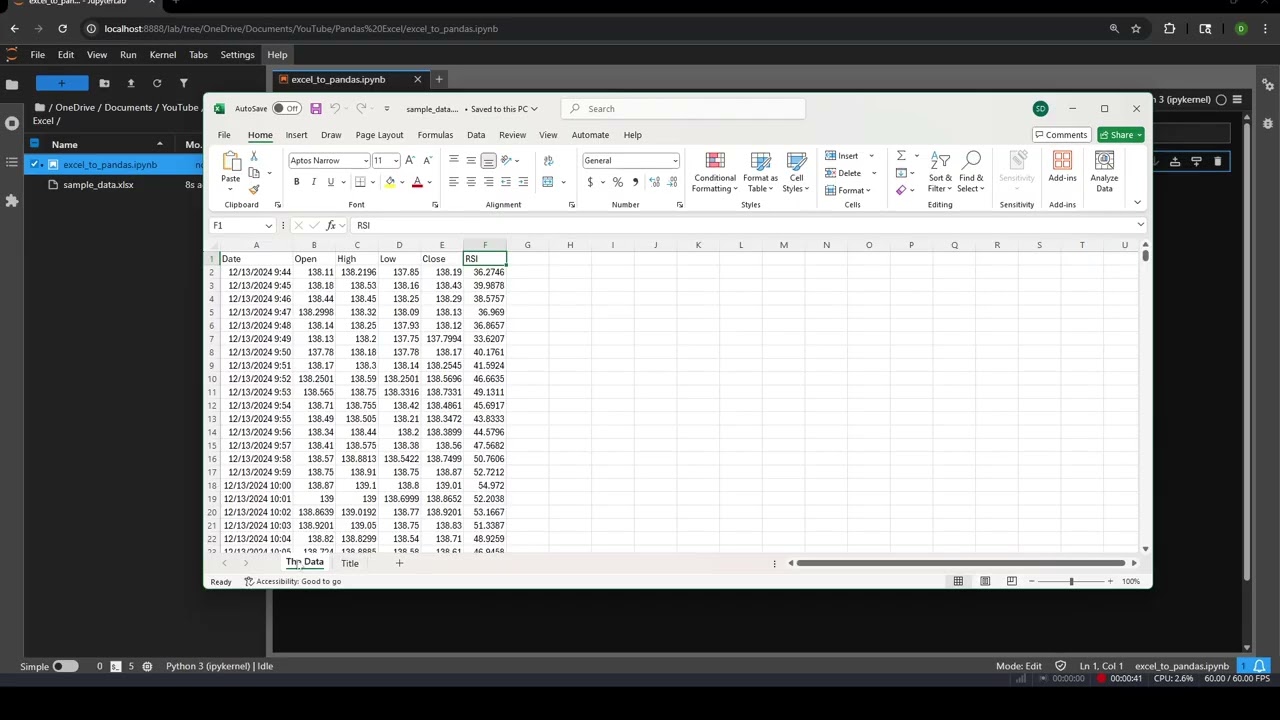Launch Analyze Data in Excel
1280x720 pixels.
tap(1104, 172)
